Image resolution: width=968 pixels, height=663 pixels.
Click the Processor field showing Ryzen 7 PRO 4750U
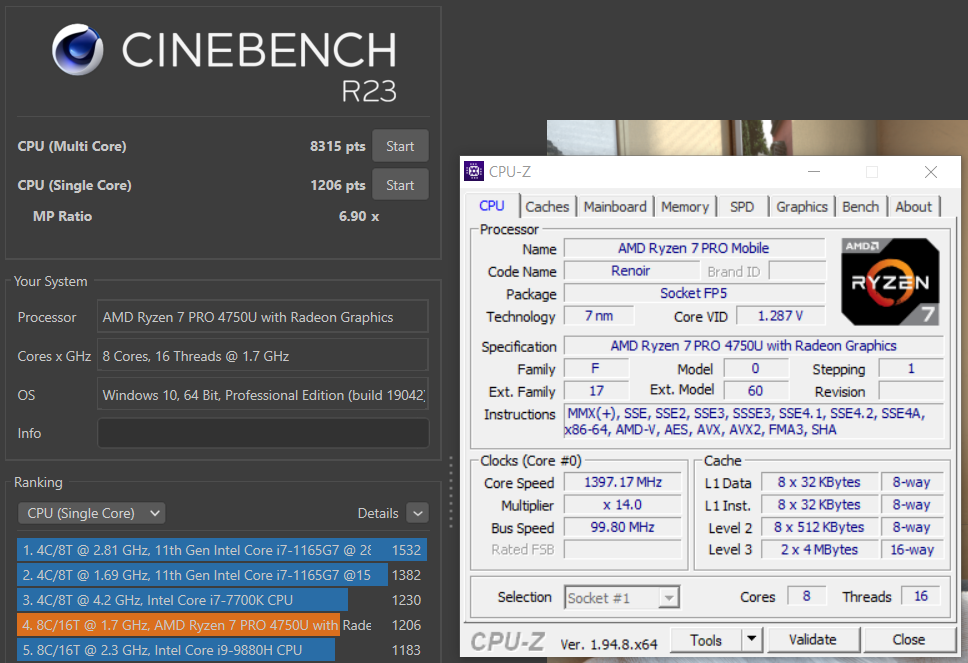[x=263, y=317]
